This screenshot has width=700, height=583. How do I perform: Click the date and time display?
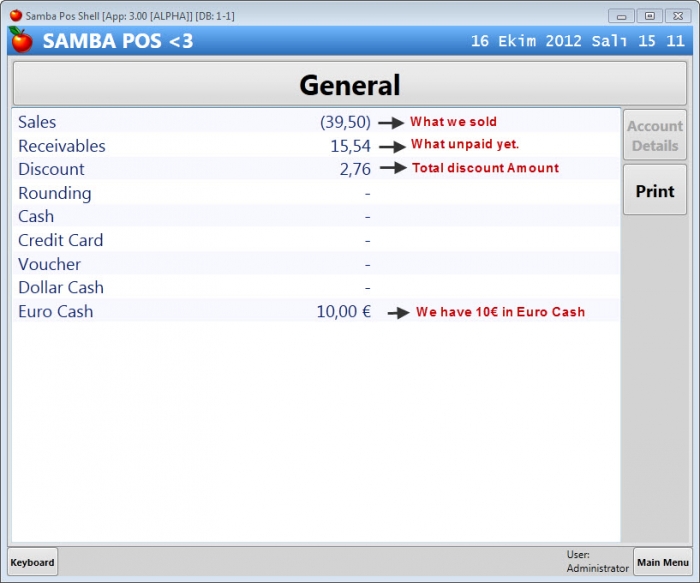point(578,41)
